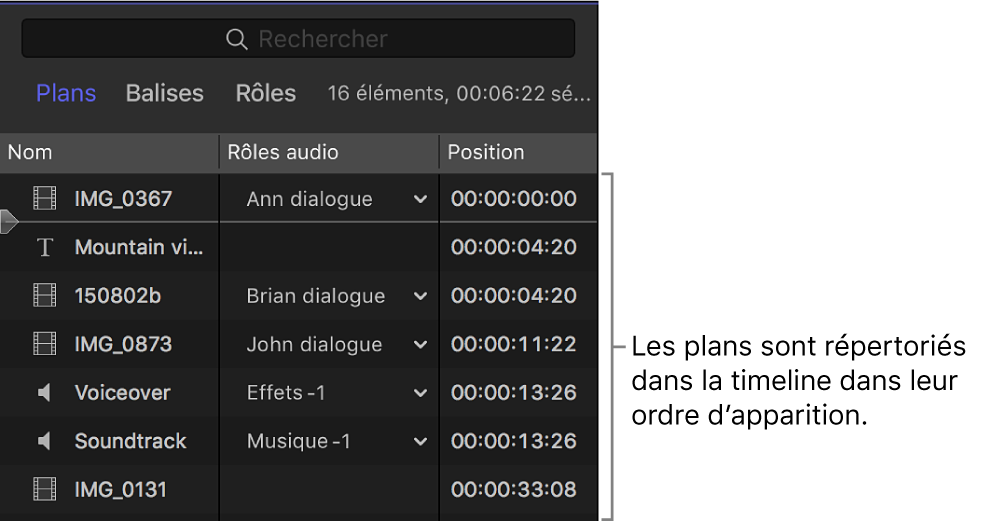This screenshot has width=1003, height=521.
Task: Click the filmstrip icon beside IMG_0873
Action: click(44, 345)
